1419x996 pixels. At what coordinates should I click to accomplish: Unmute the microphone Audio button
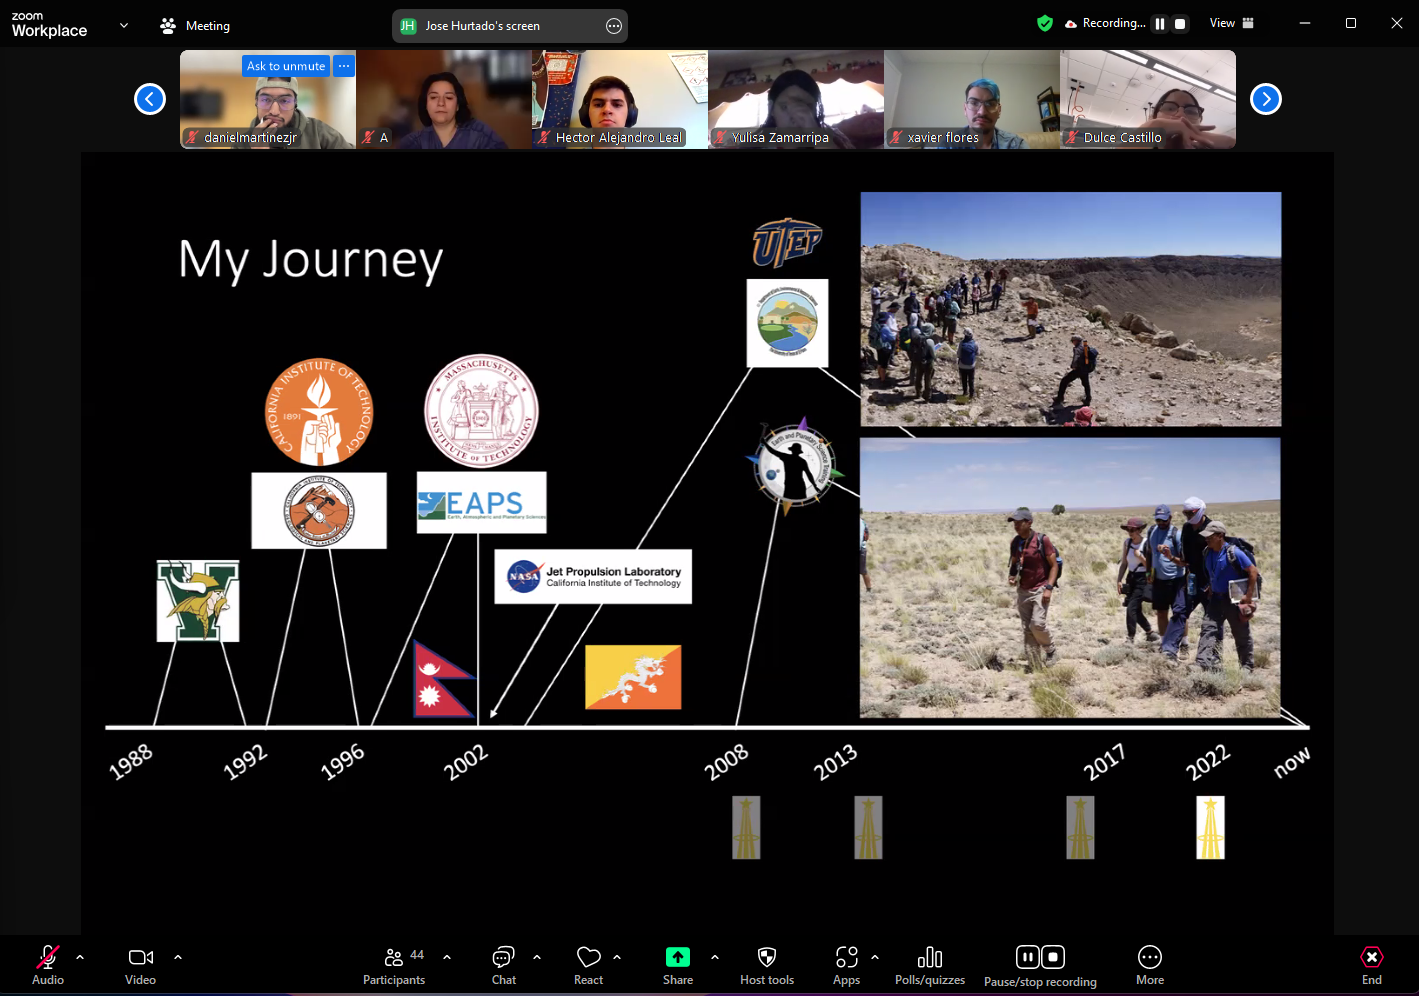click(x=47, y=958)
